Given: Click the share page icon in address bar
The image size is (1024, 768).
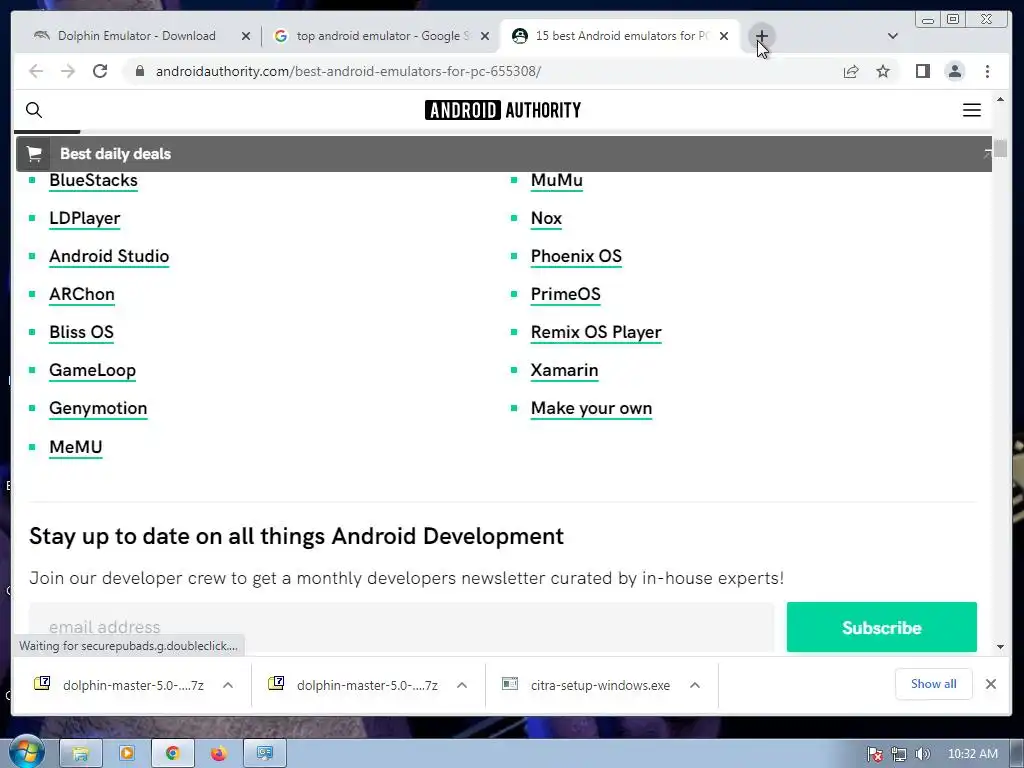Looking at the screenshot, I should (x=850, y=71).
